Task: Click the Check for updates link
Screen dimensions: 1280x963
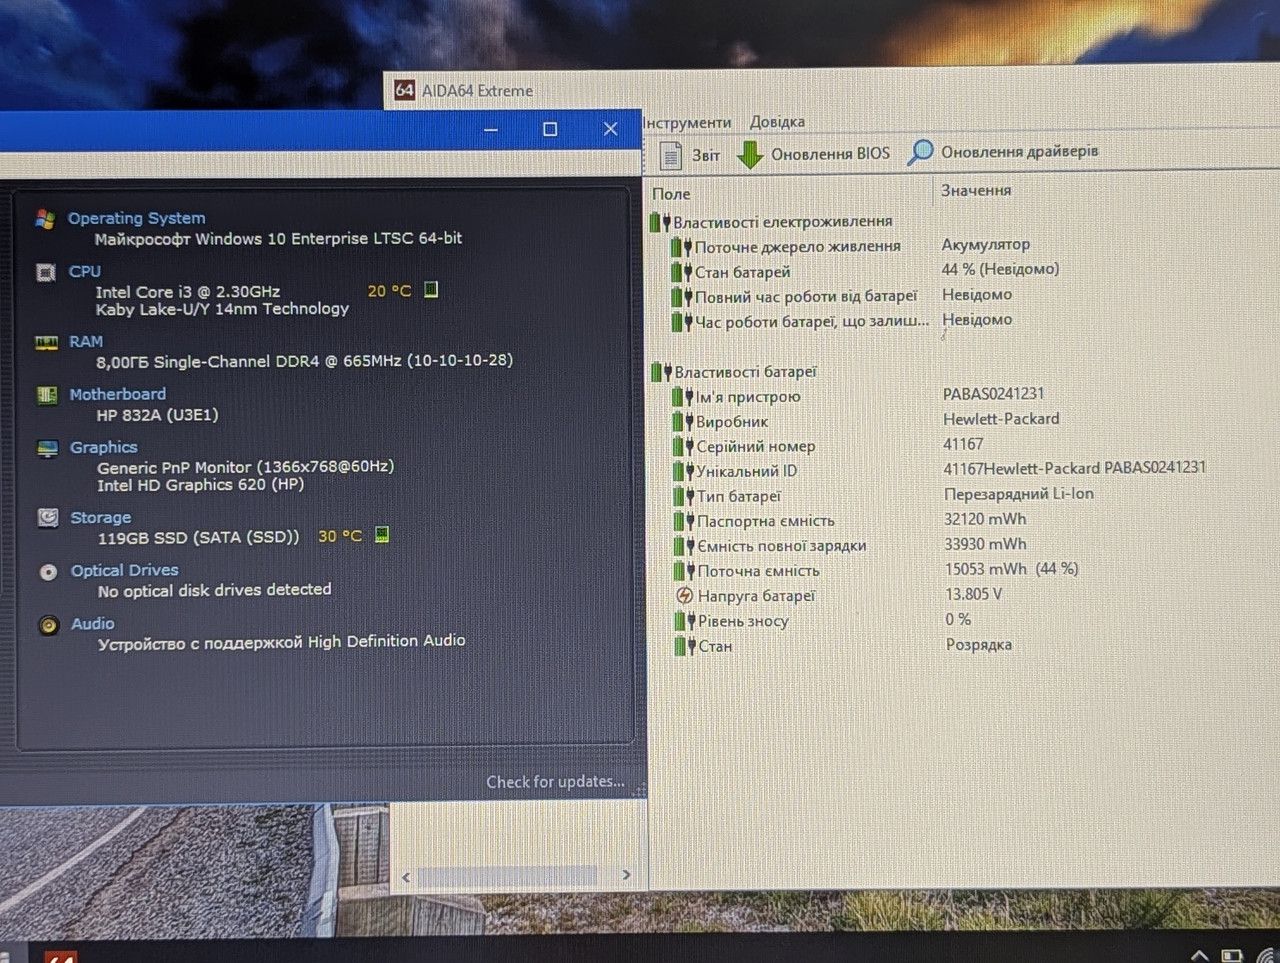Action: point(555,782)
